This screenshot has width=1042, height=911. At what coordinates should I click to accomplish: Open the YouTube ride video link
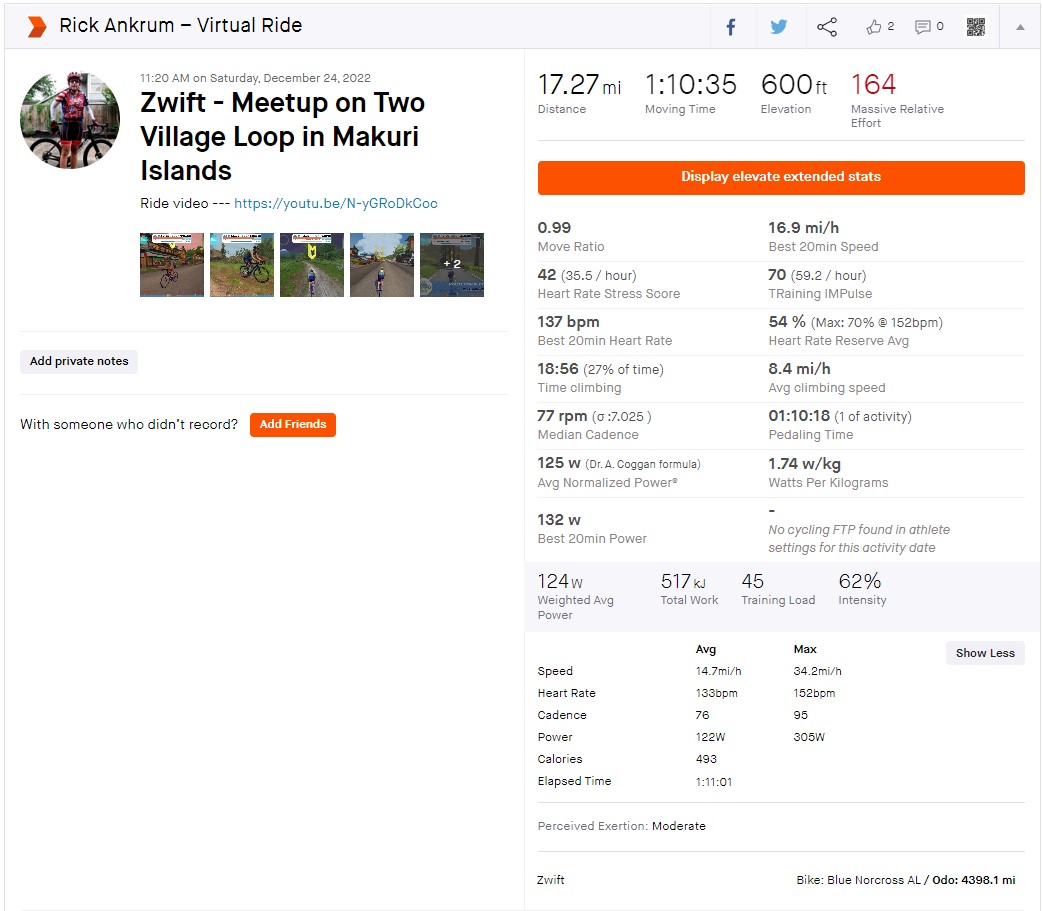pos(336,203)
